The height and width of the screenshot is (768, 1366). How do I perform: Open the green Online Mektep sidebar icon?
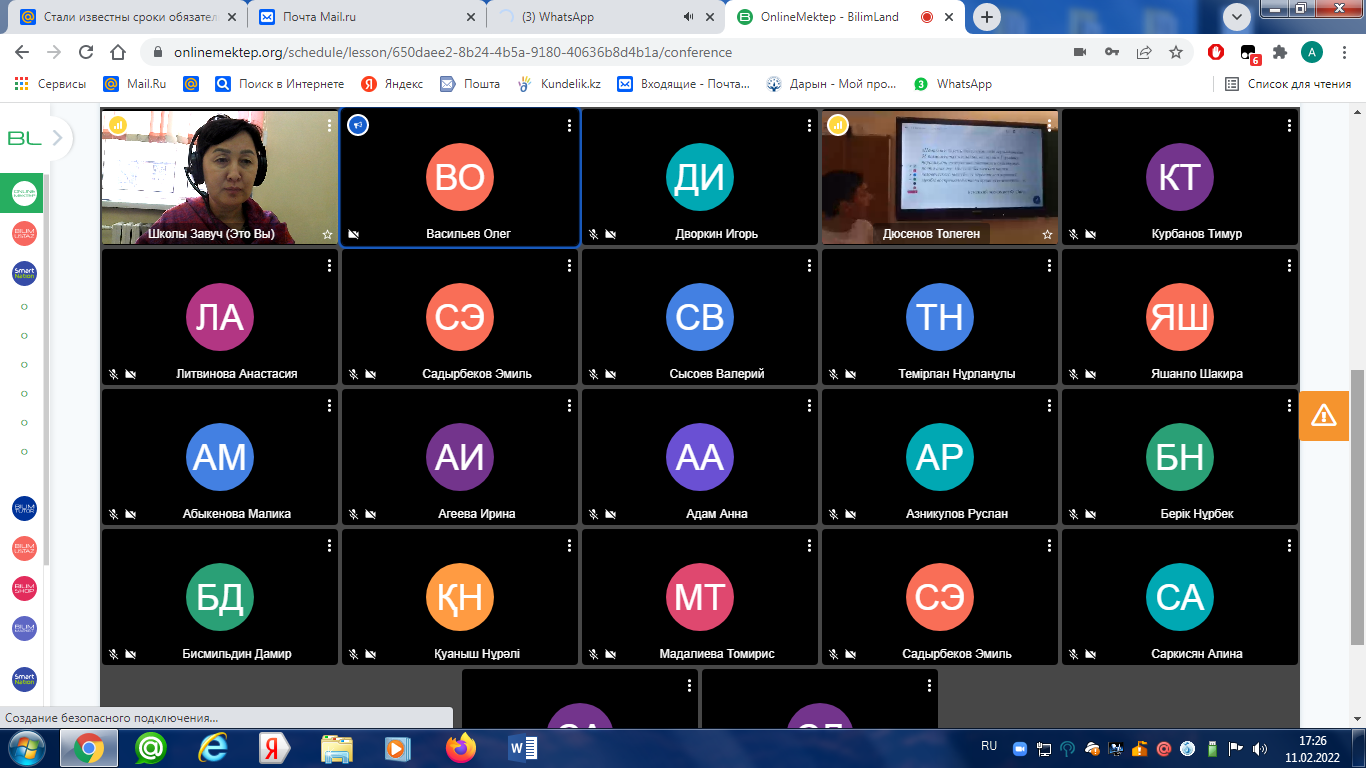tap(24, 192)
